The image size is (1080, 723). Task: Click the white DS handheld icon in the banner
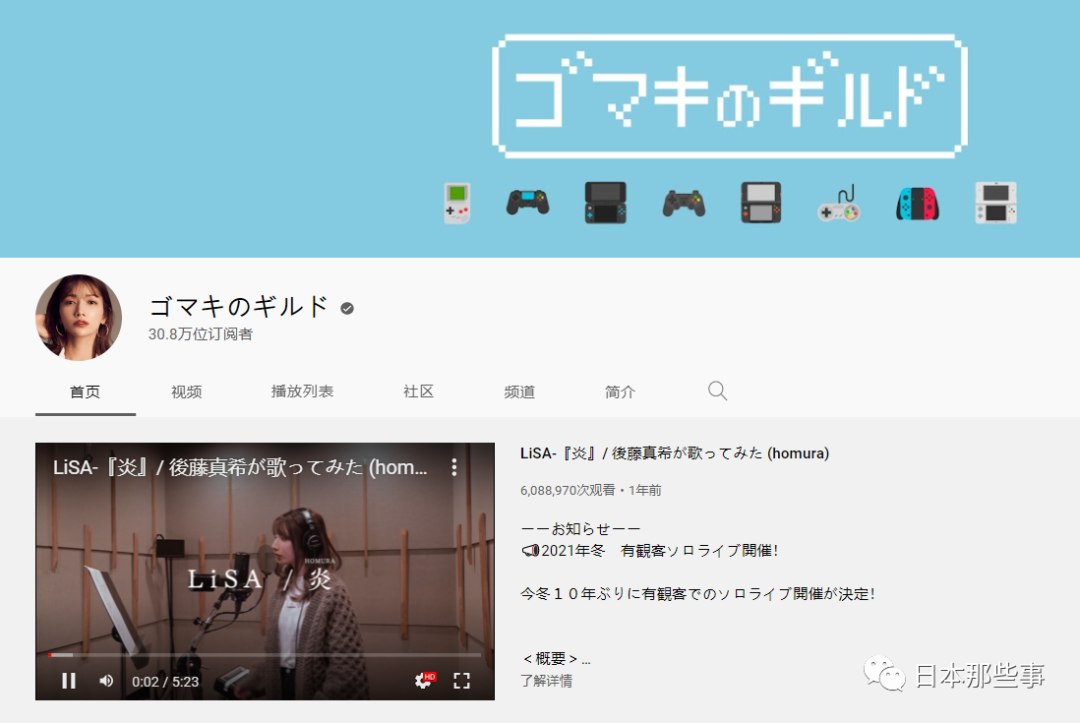[996, 202]
